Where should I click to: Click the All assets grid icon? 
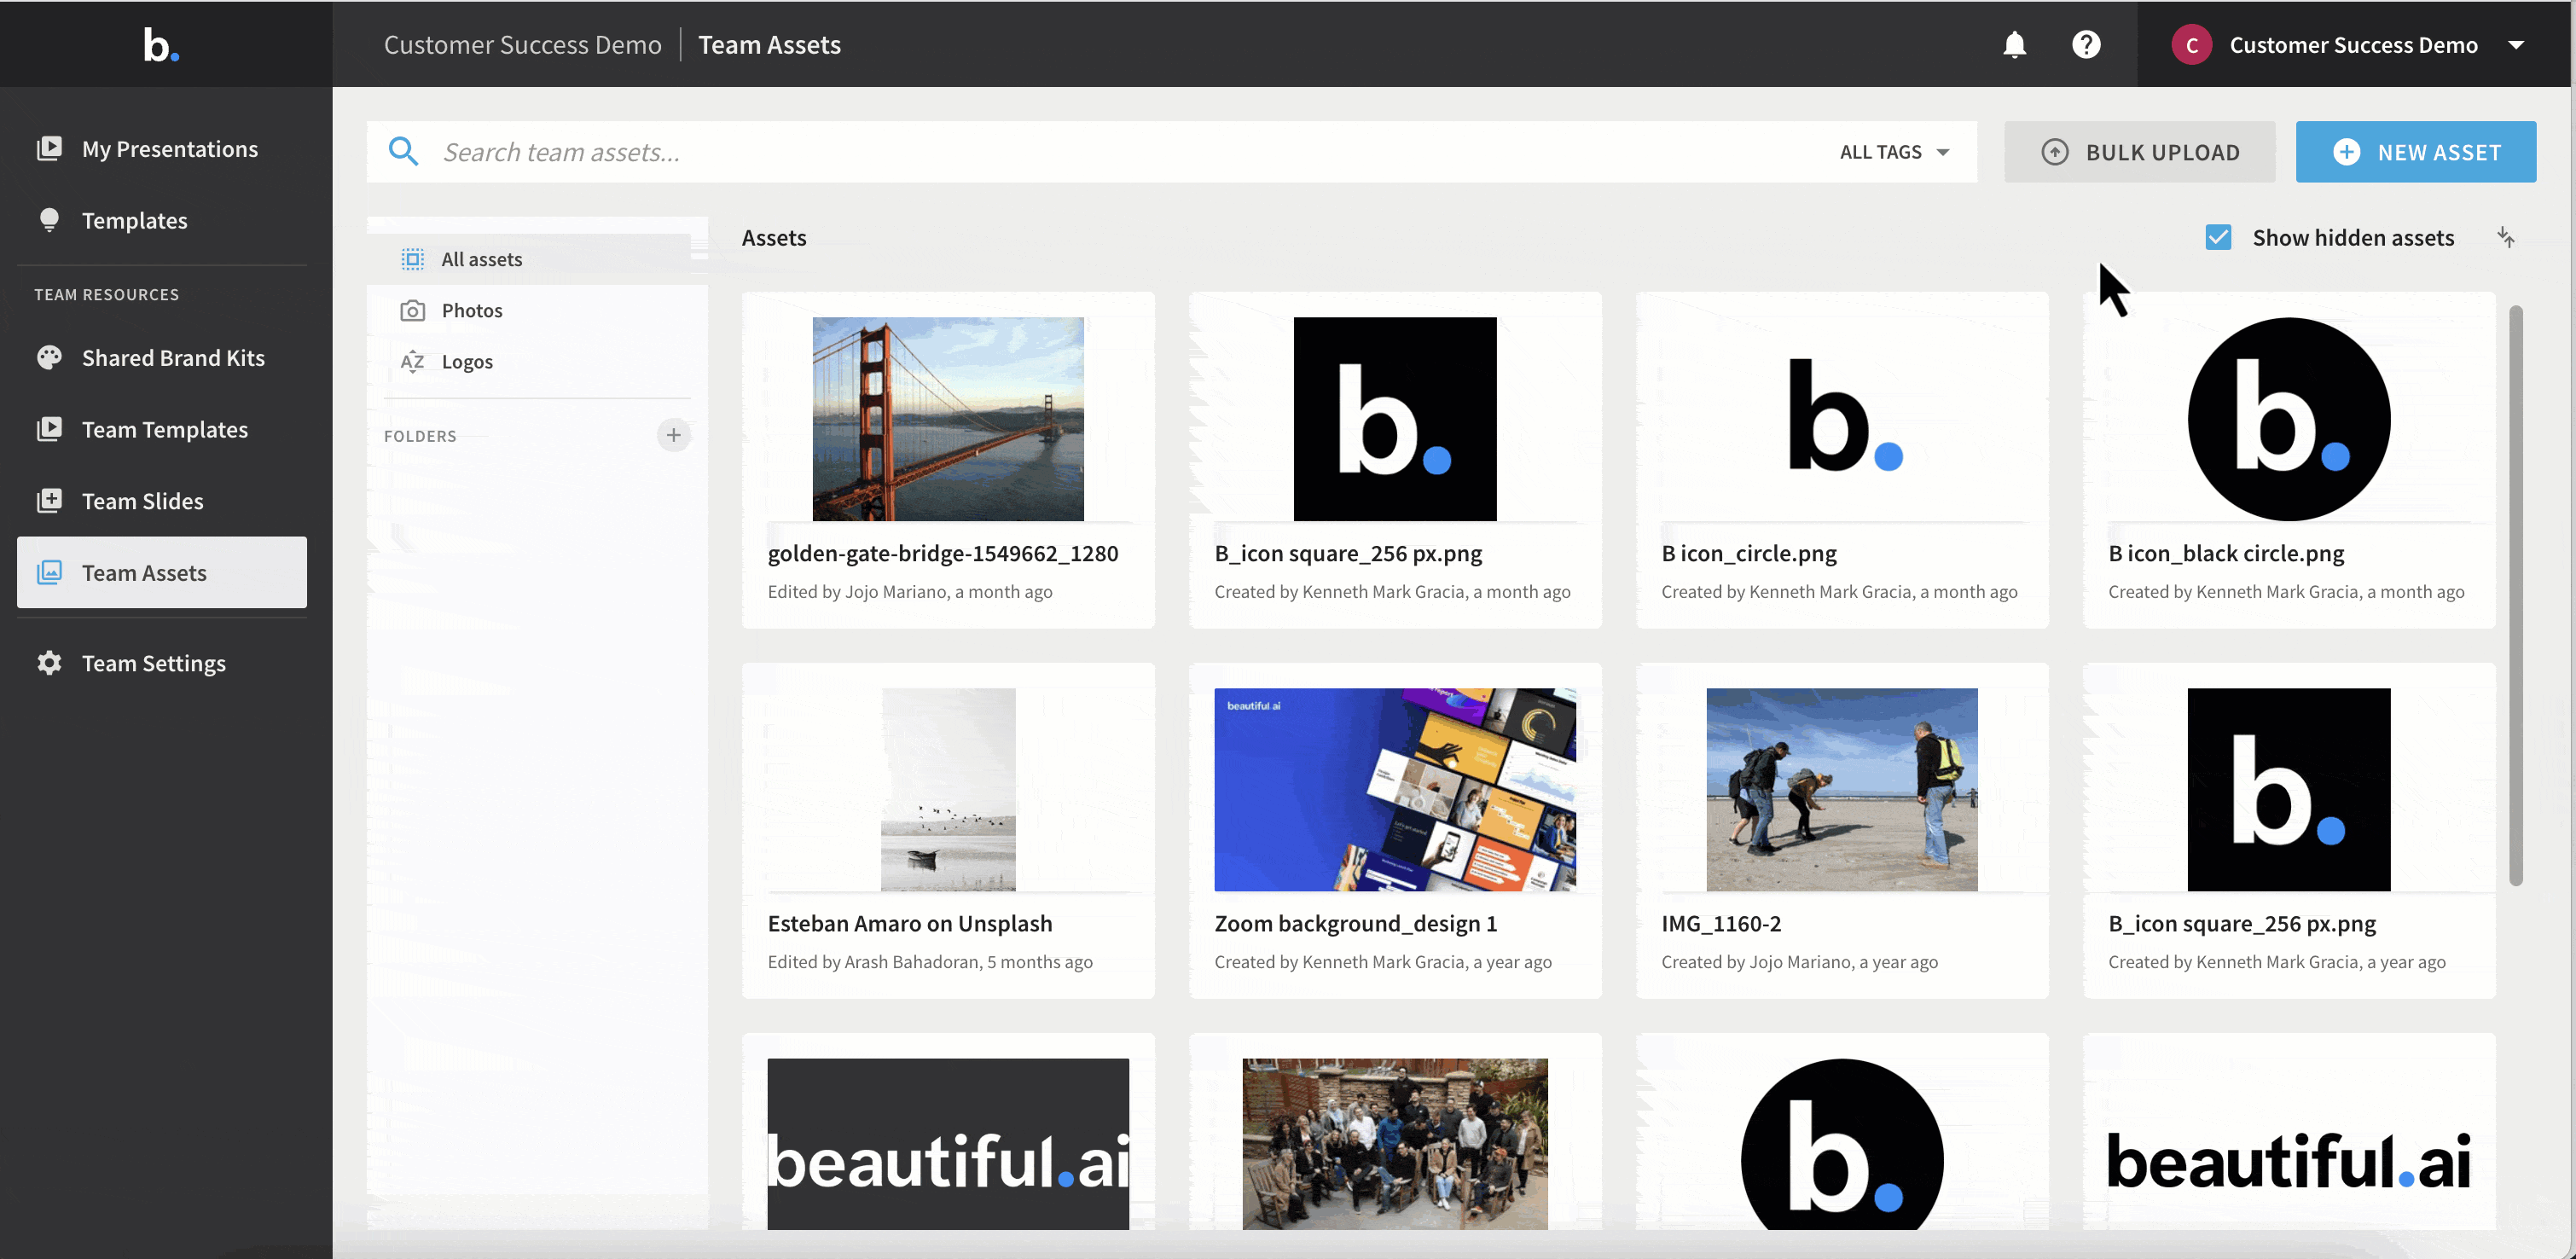point(412,260)
